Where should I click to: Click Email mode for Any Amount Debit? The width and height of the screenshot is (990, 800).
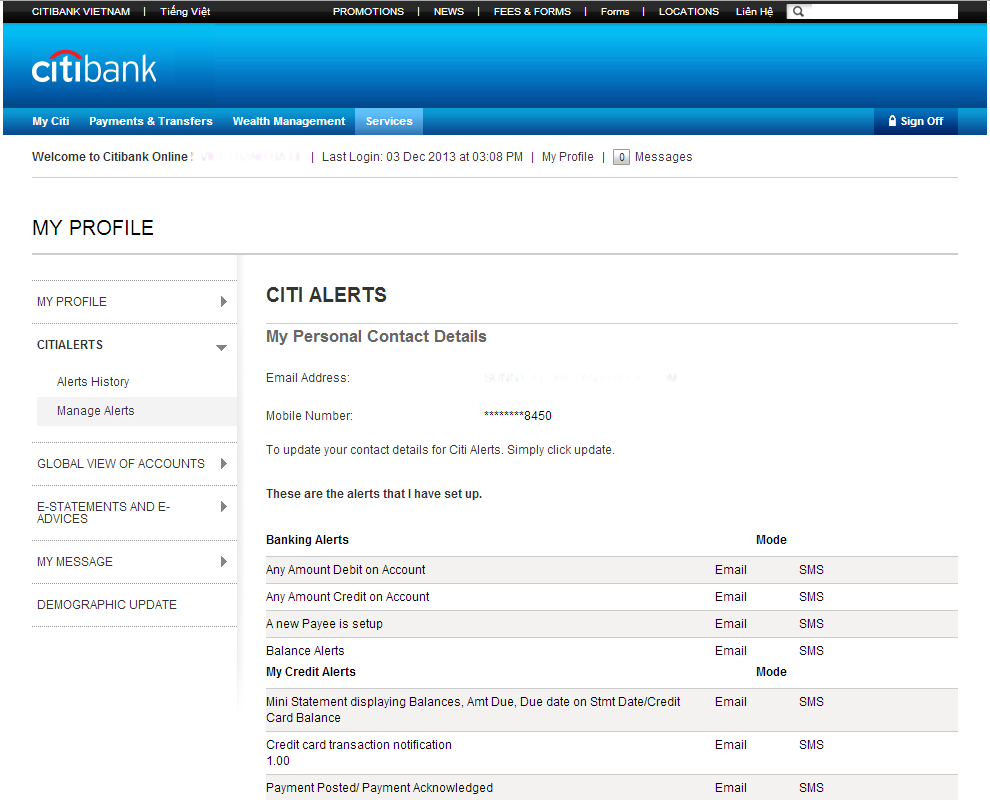point(731,570)
